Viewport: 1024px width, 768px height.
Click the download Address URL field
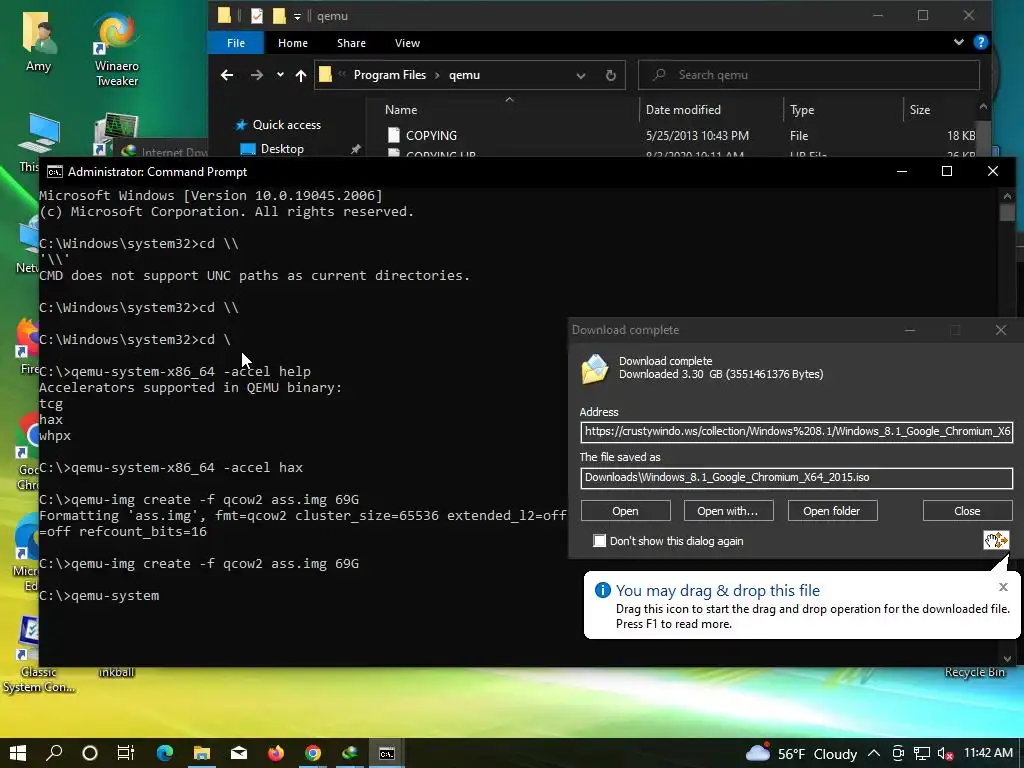(x=796, y=432)
